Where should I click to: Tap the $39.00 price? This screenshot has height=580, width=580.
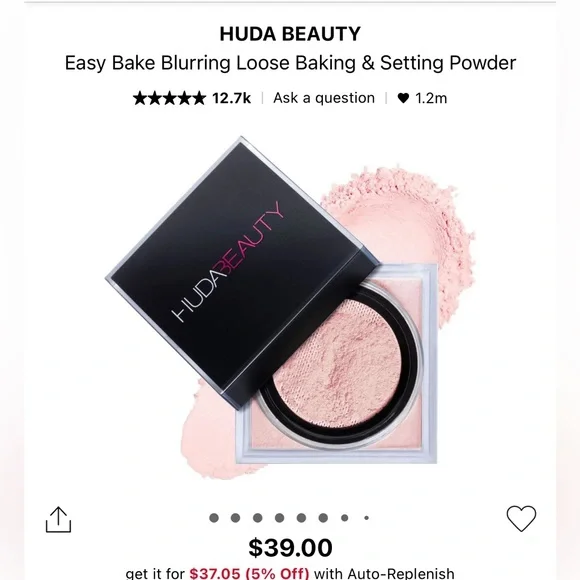(290, 547)
